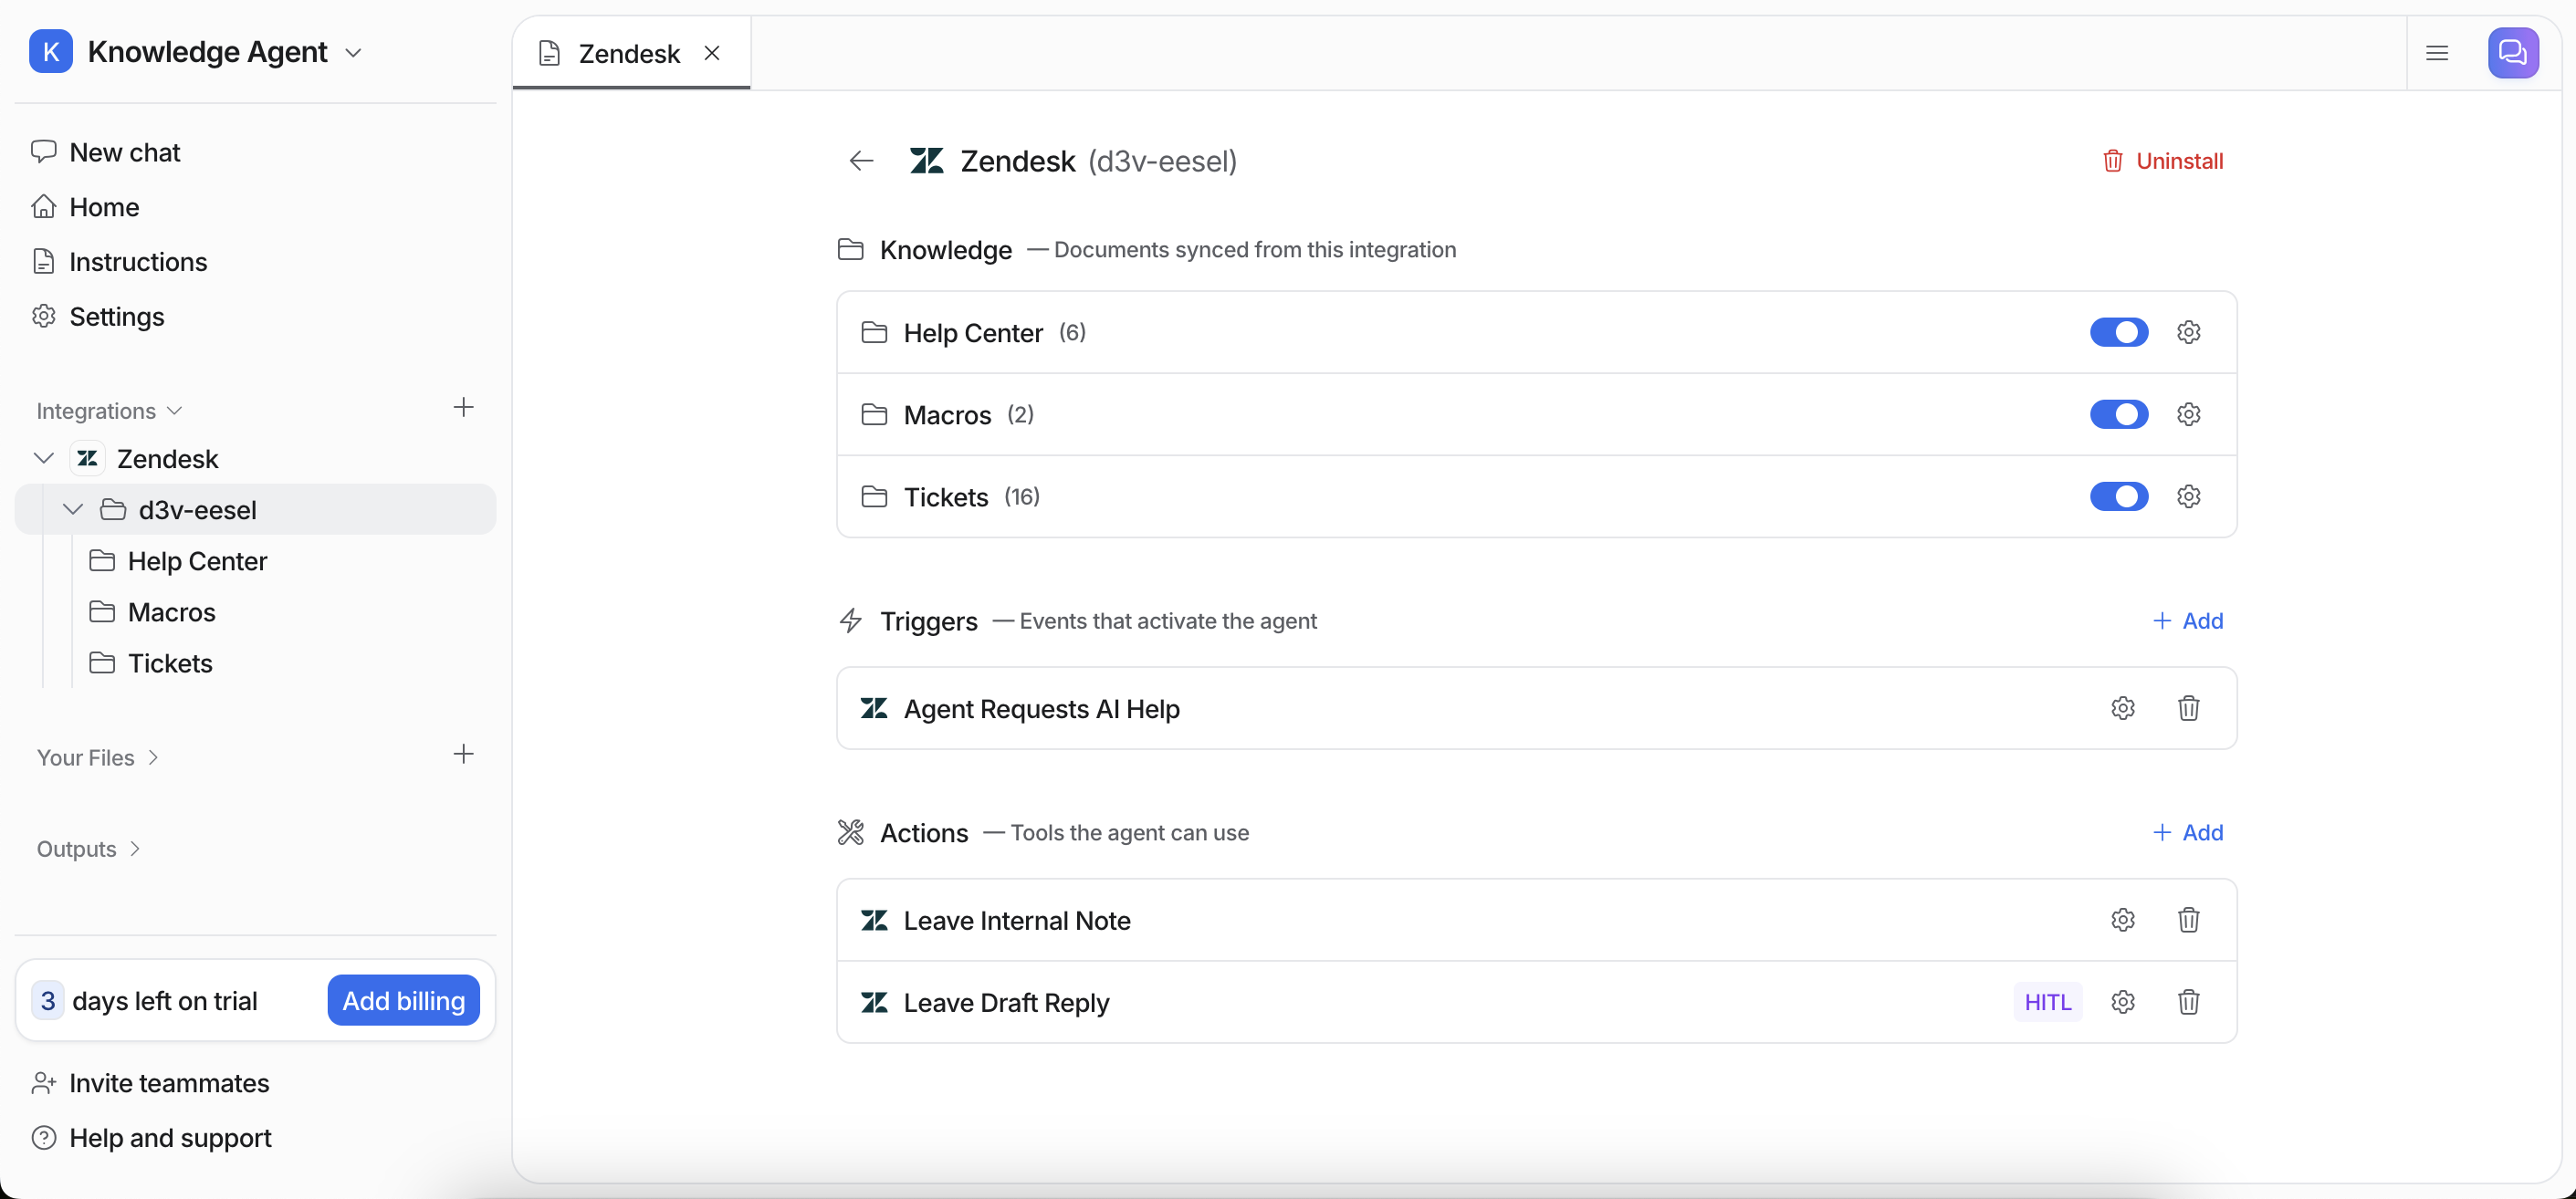This screenshot has height=1199, width=2576.
Task: Delete the Leave Draft Reply action
Action: point(2188,1002)
